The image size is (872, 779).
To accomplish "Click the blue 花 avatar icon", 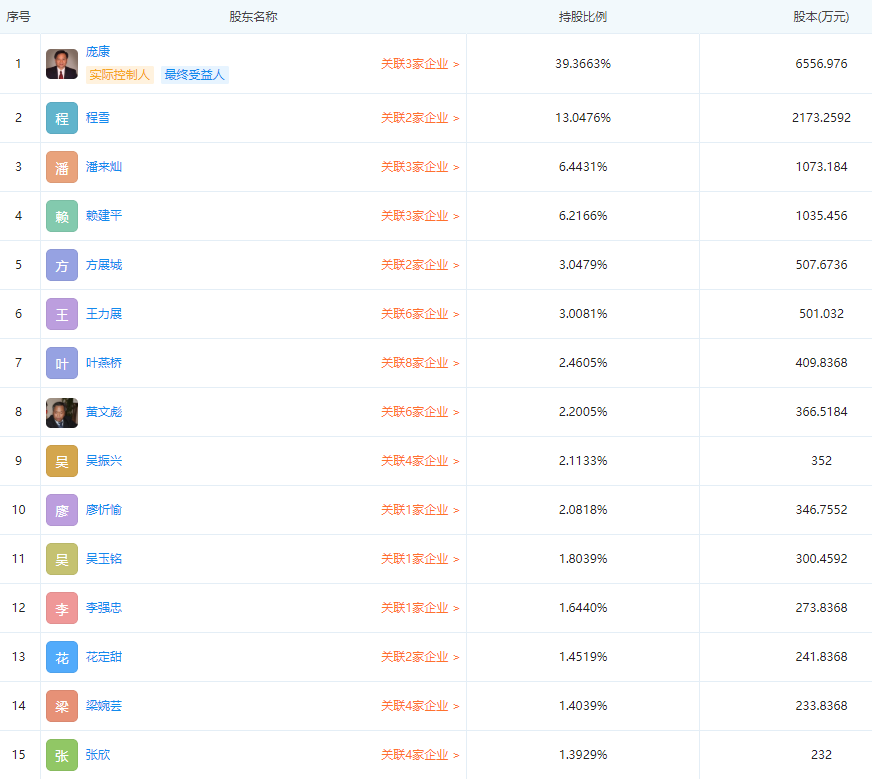I will [62, 657].
